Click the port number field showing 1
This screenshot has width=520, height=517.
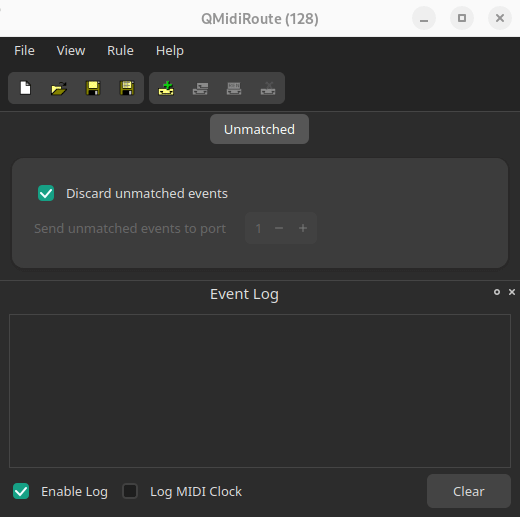point(258,228)
